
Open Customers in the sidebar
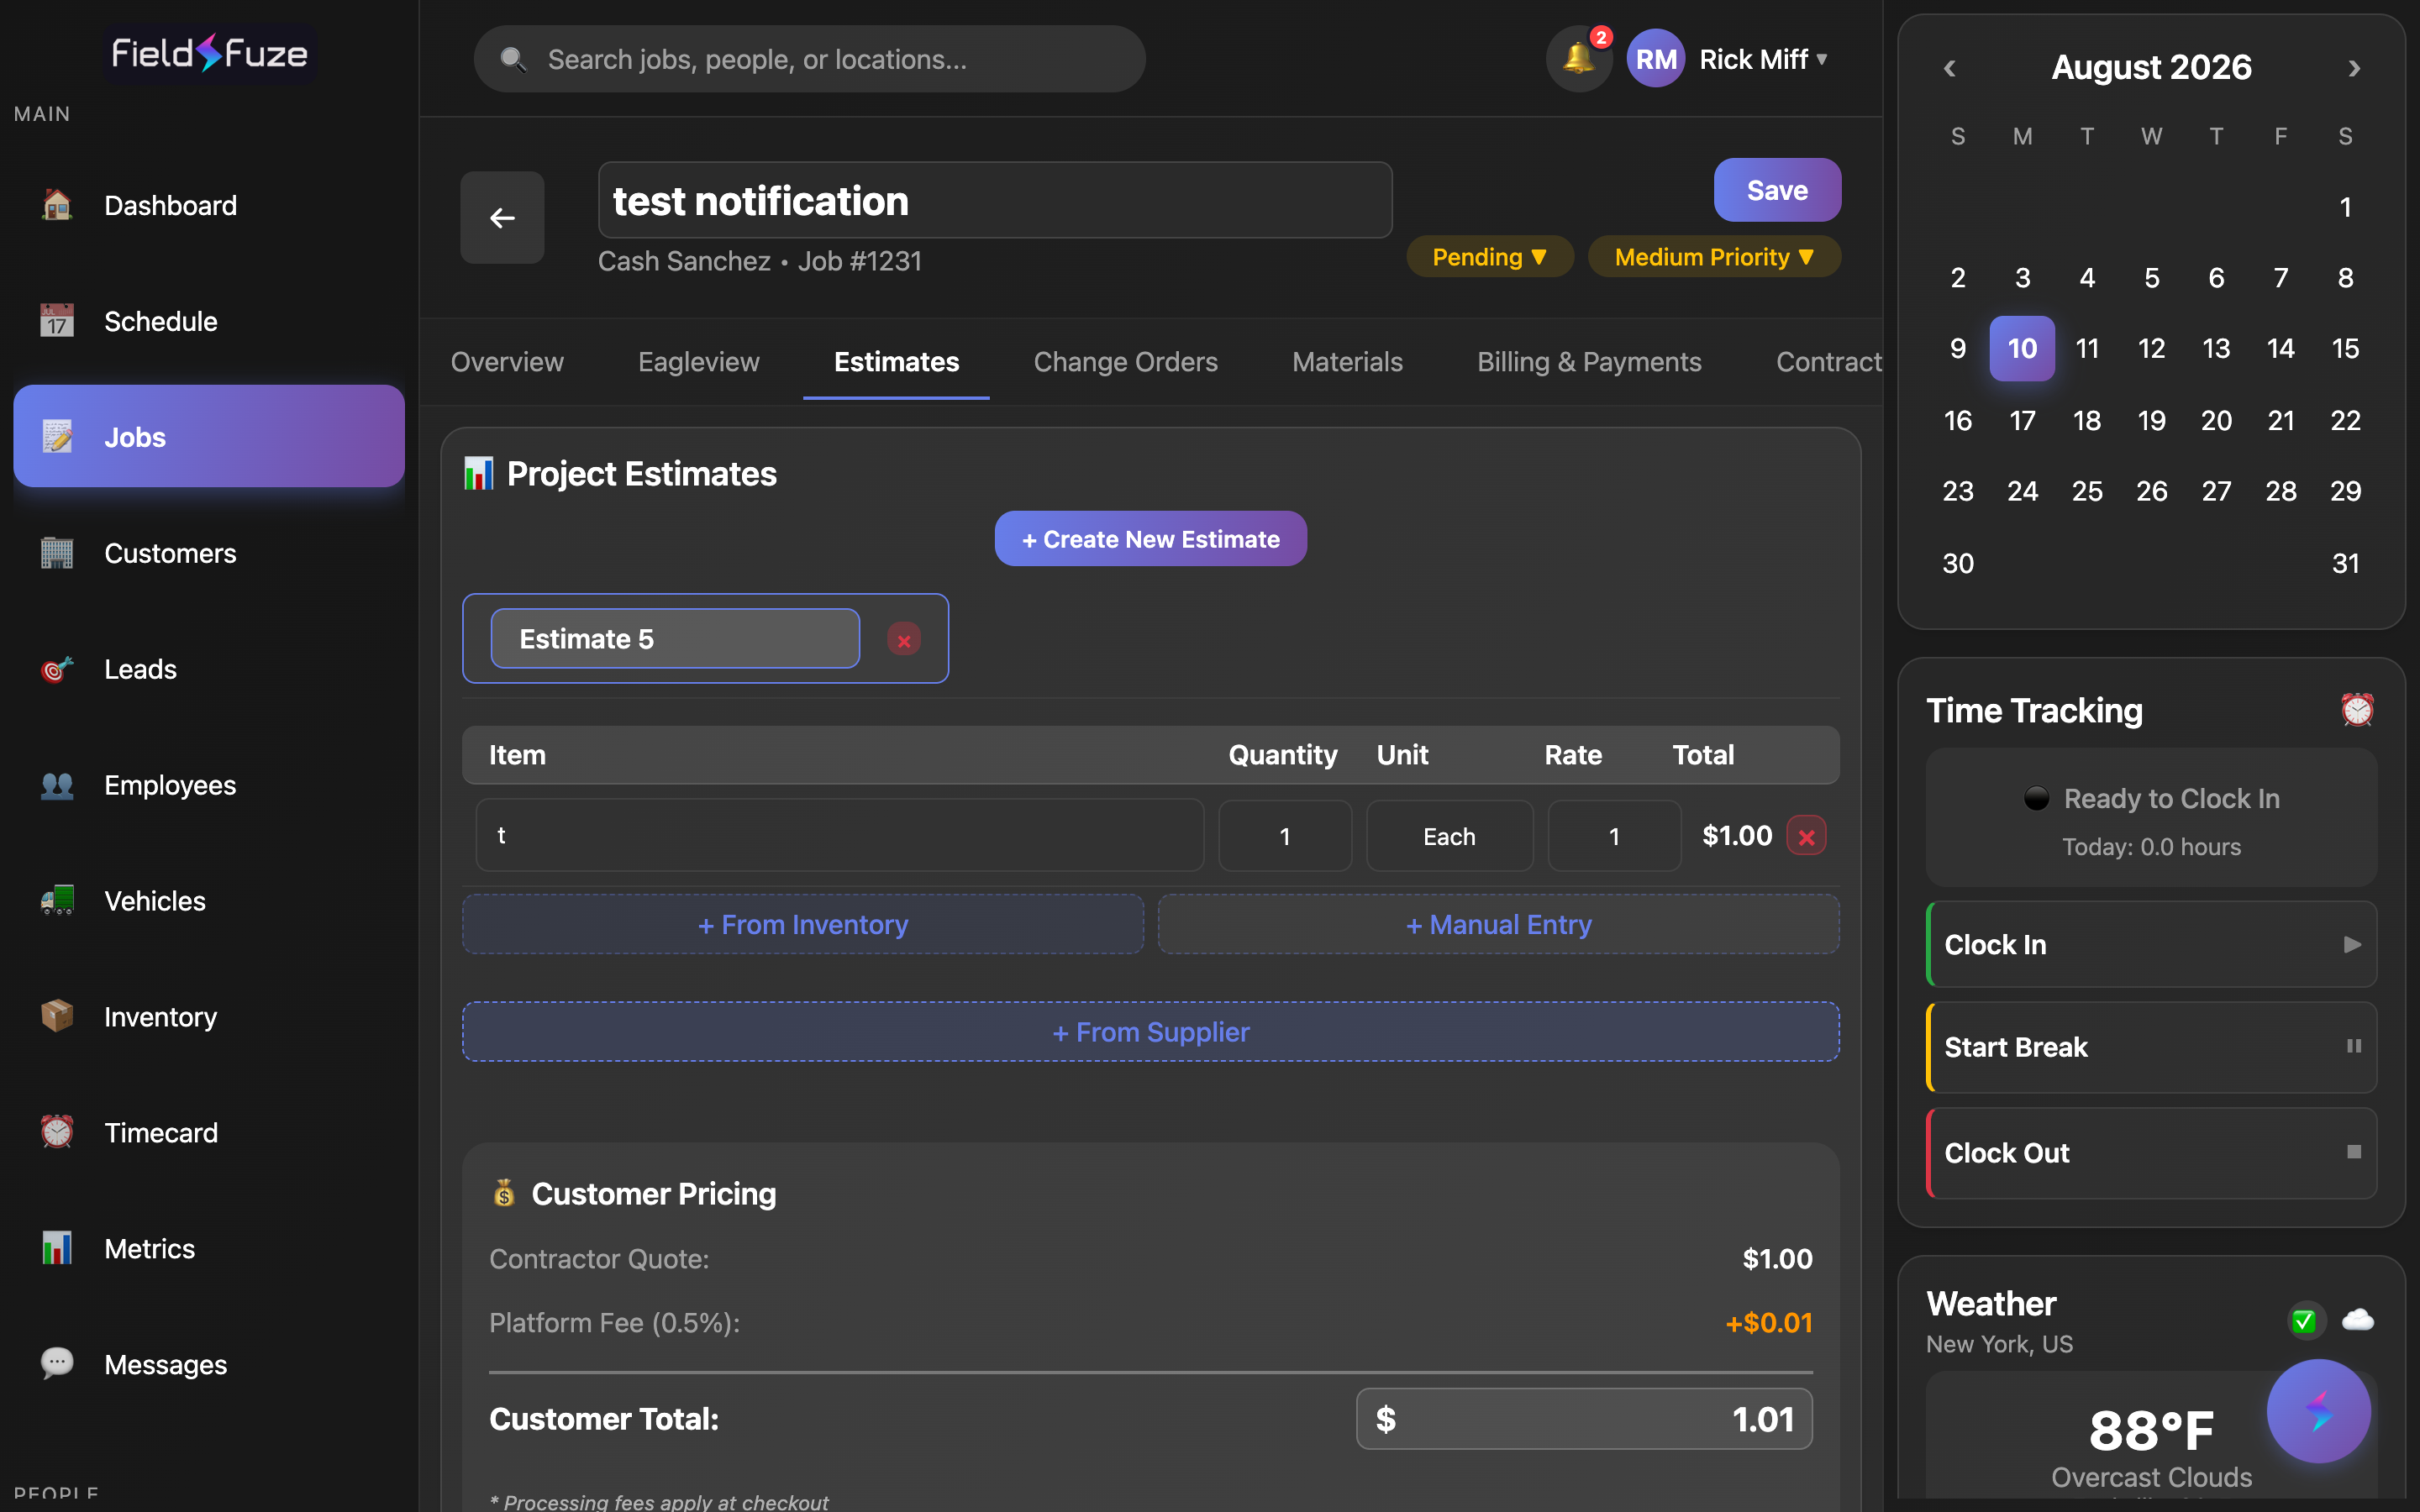tap(209, 553)
